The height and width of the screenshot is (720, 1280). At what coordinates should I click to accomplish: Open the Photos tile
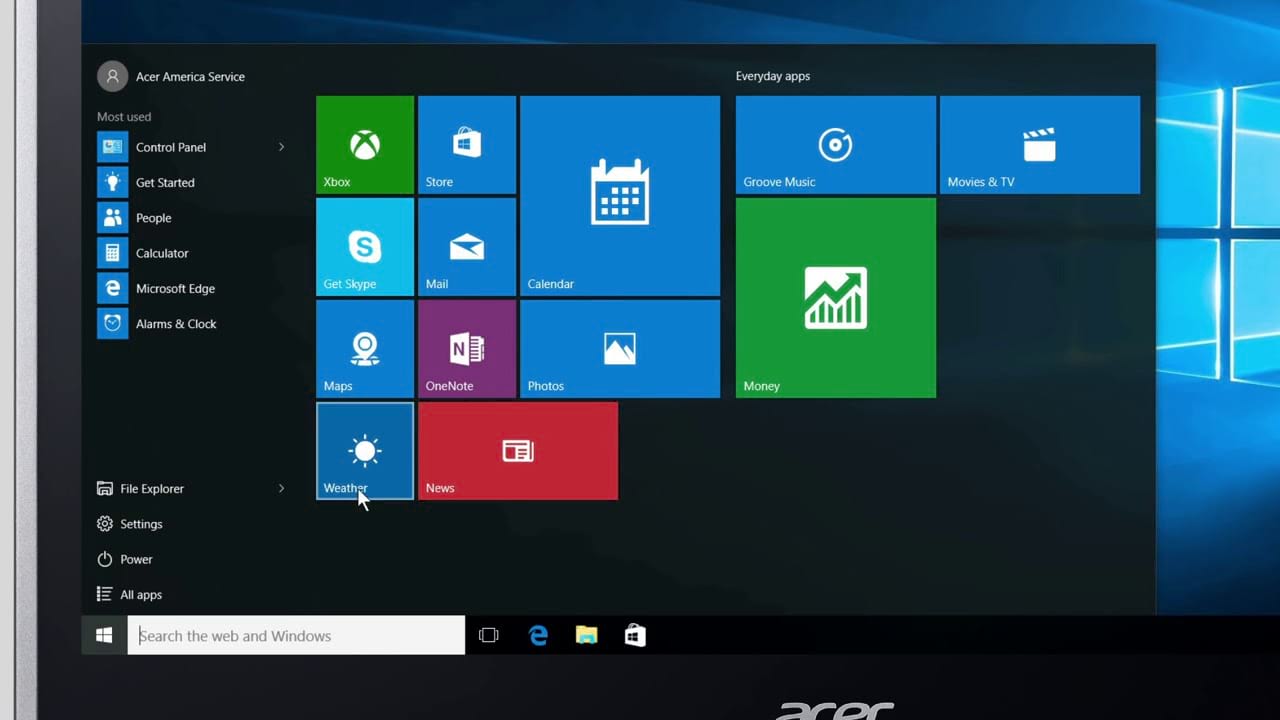(620, 349)
